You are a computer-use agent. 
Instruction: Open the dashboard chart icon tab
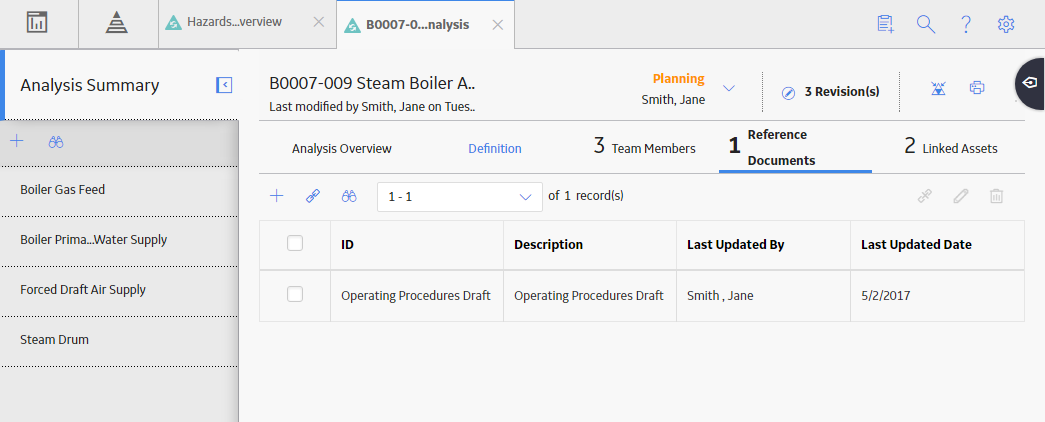39,23
